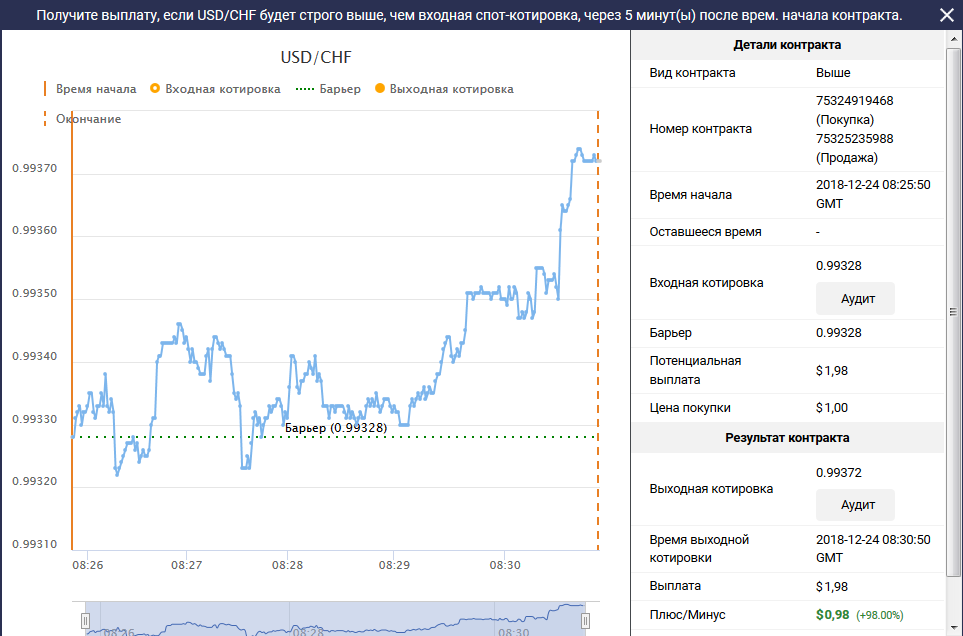Click the 0.99350 price axis label
963x636 pixels.
point(34,293)
